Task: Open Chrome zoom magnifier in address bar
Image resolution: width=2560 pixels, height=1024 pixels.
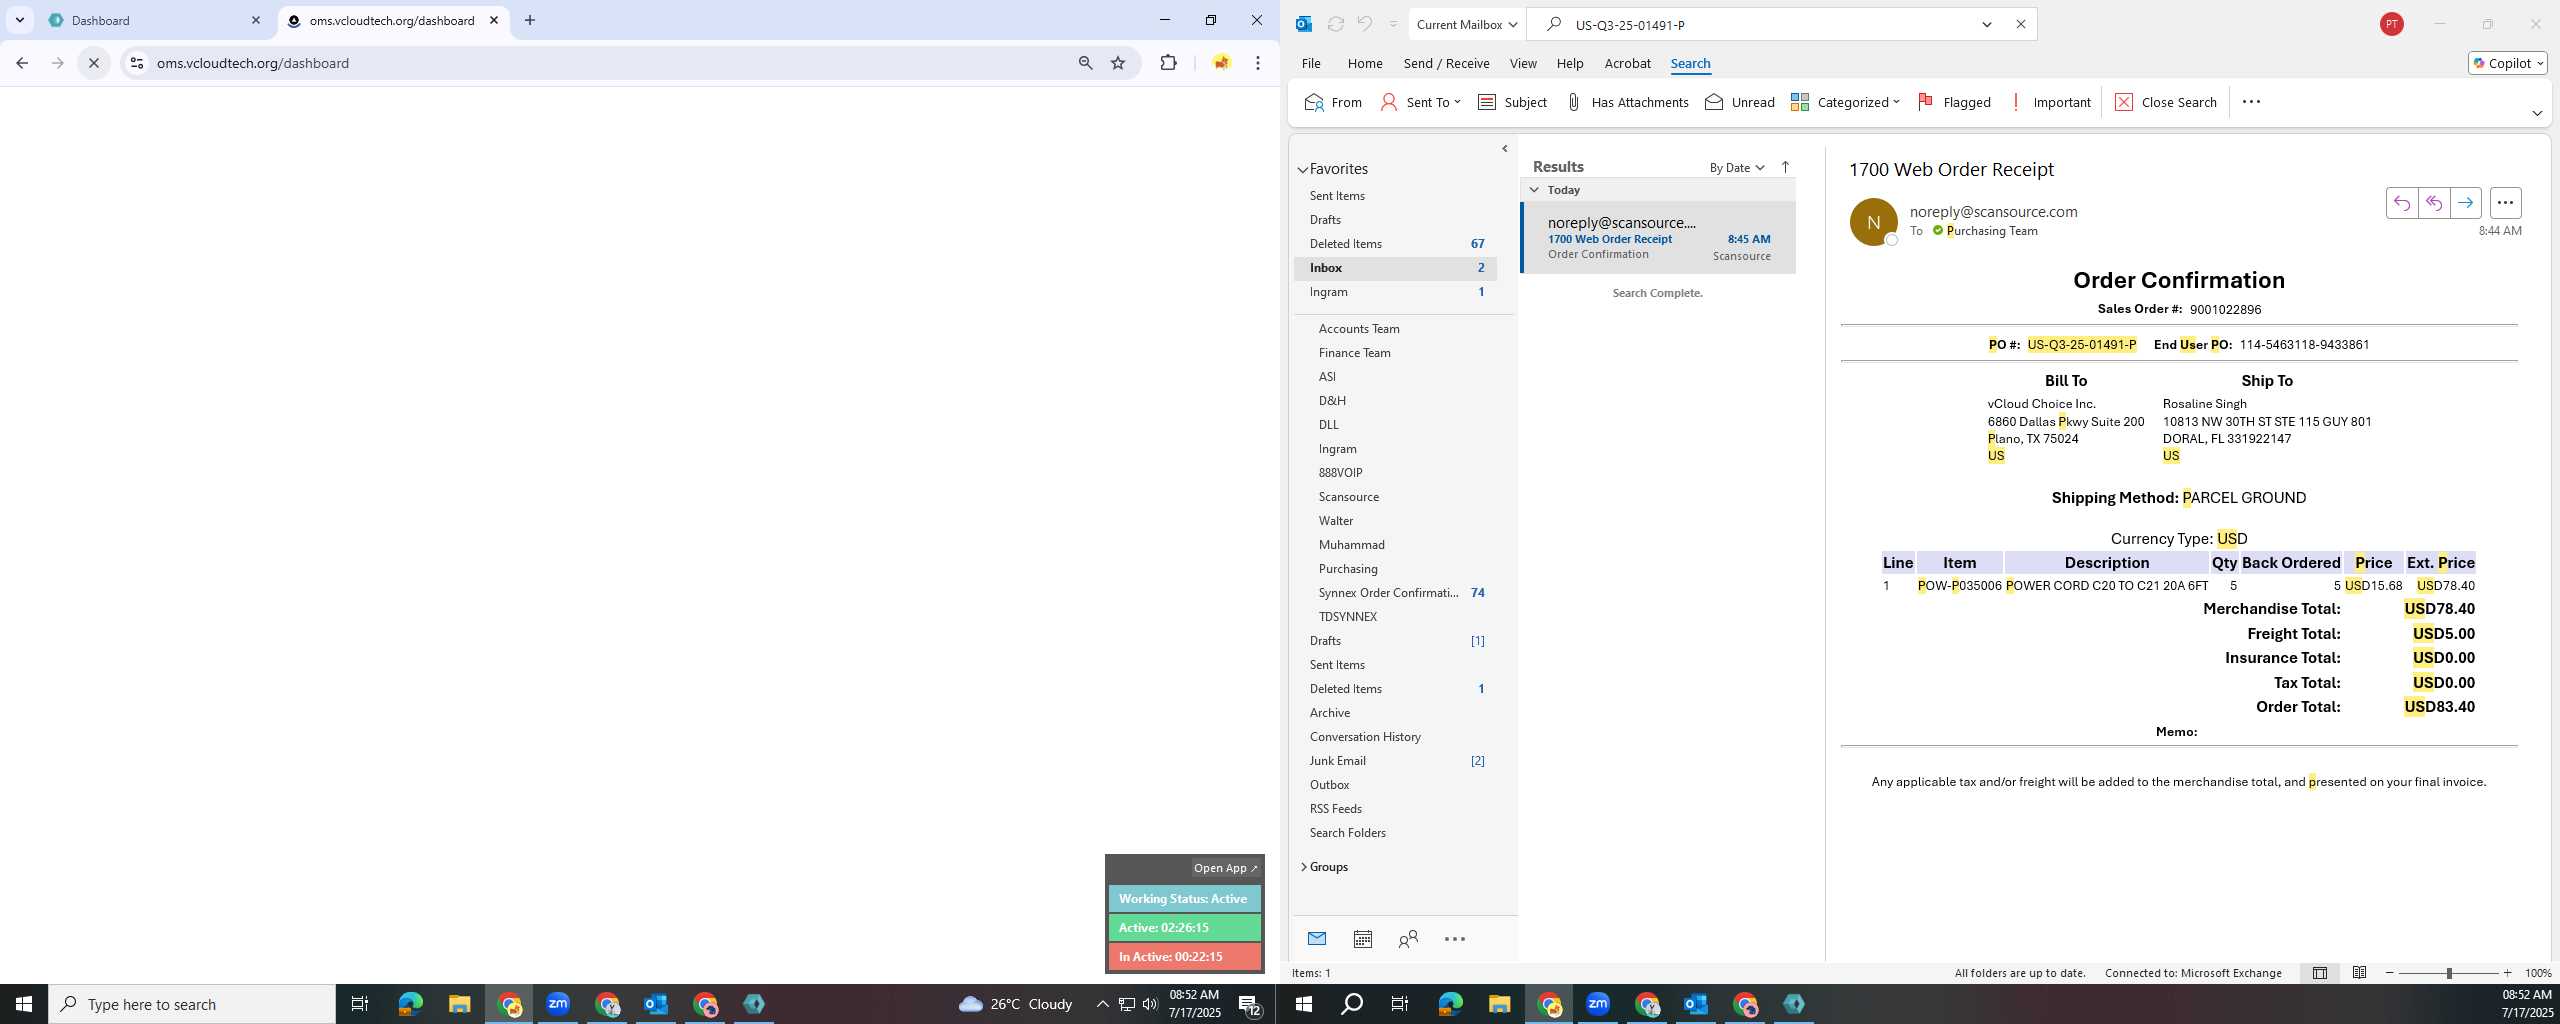Action: click(1085, 63)
